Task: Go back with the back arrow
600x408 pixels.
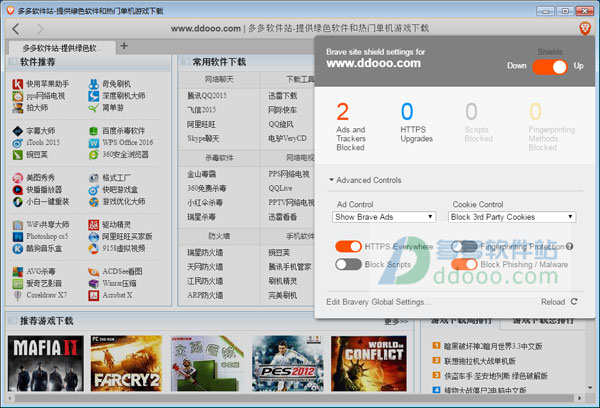Action: coord(16,29)
